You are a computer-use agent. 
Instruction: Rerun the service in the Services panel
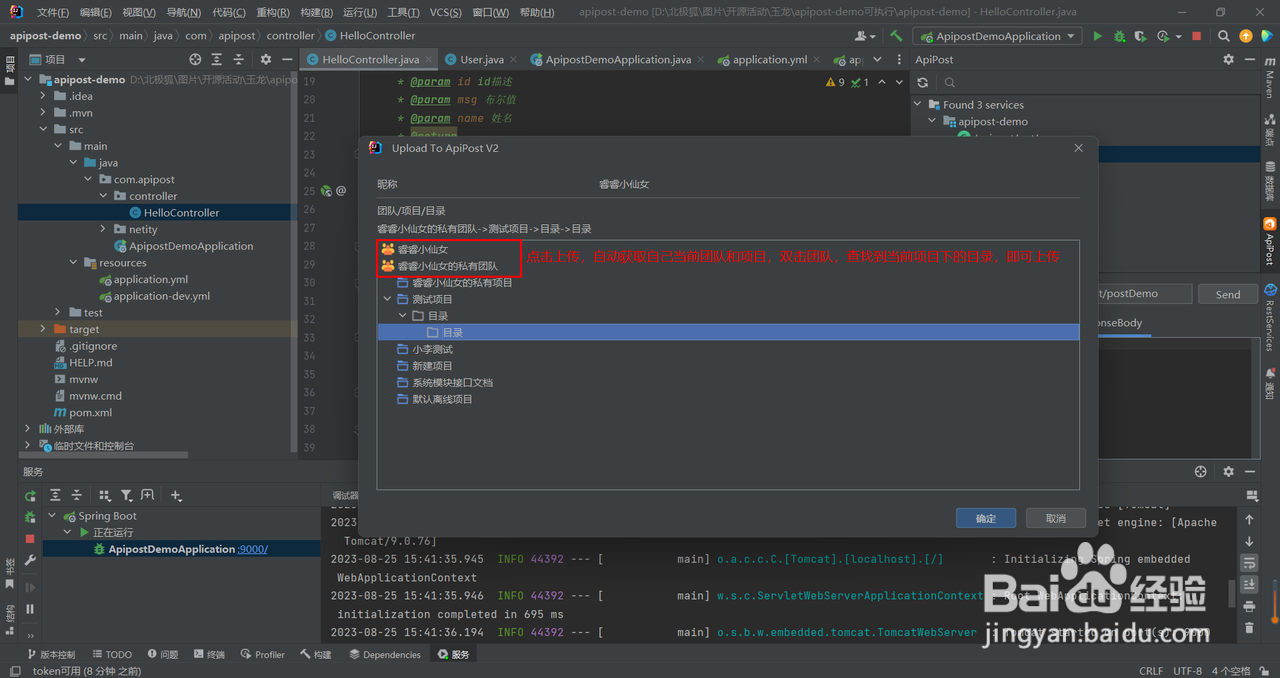[30, 496]
